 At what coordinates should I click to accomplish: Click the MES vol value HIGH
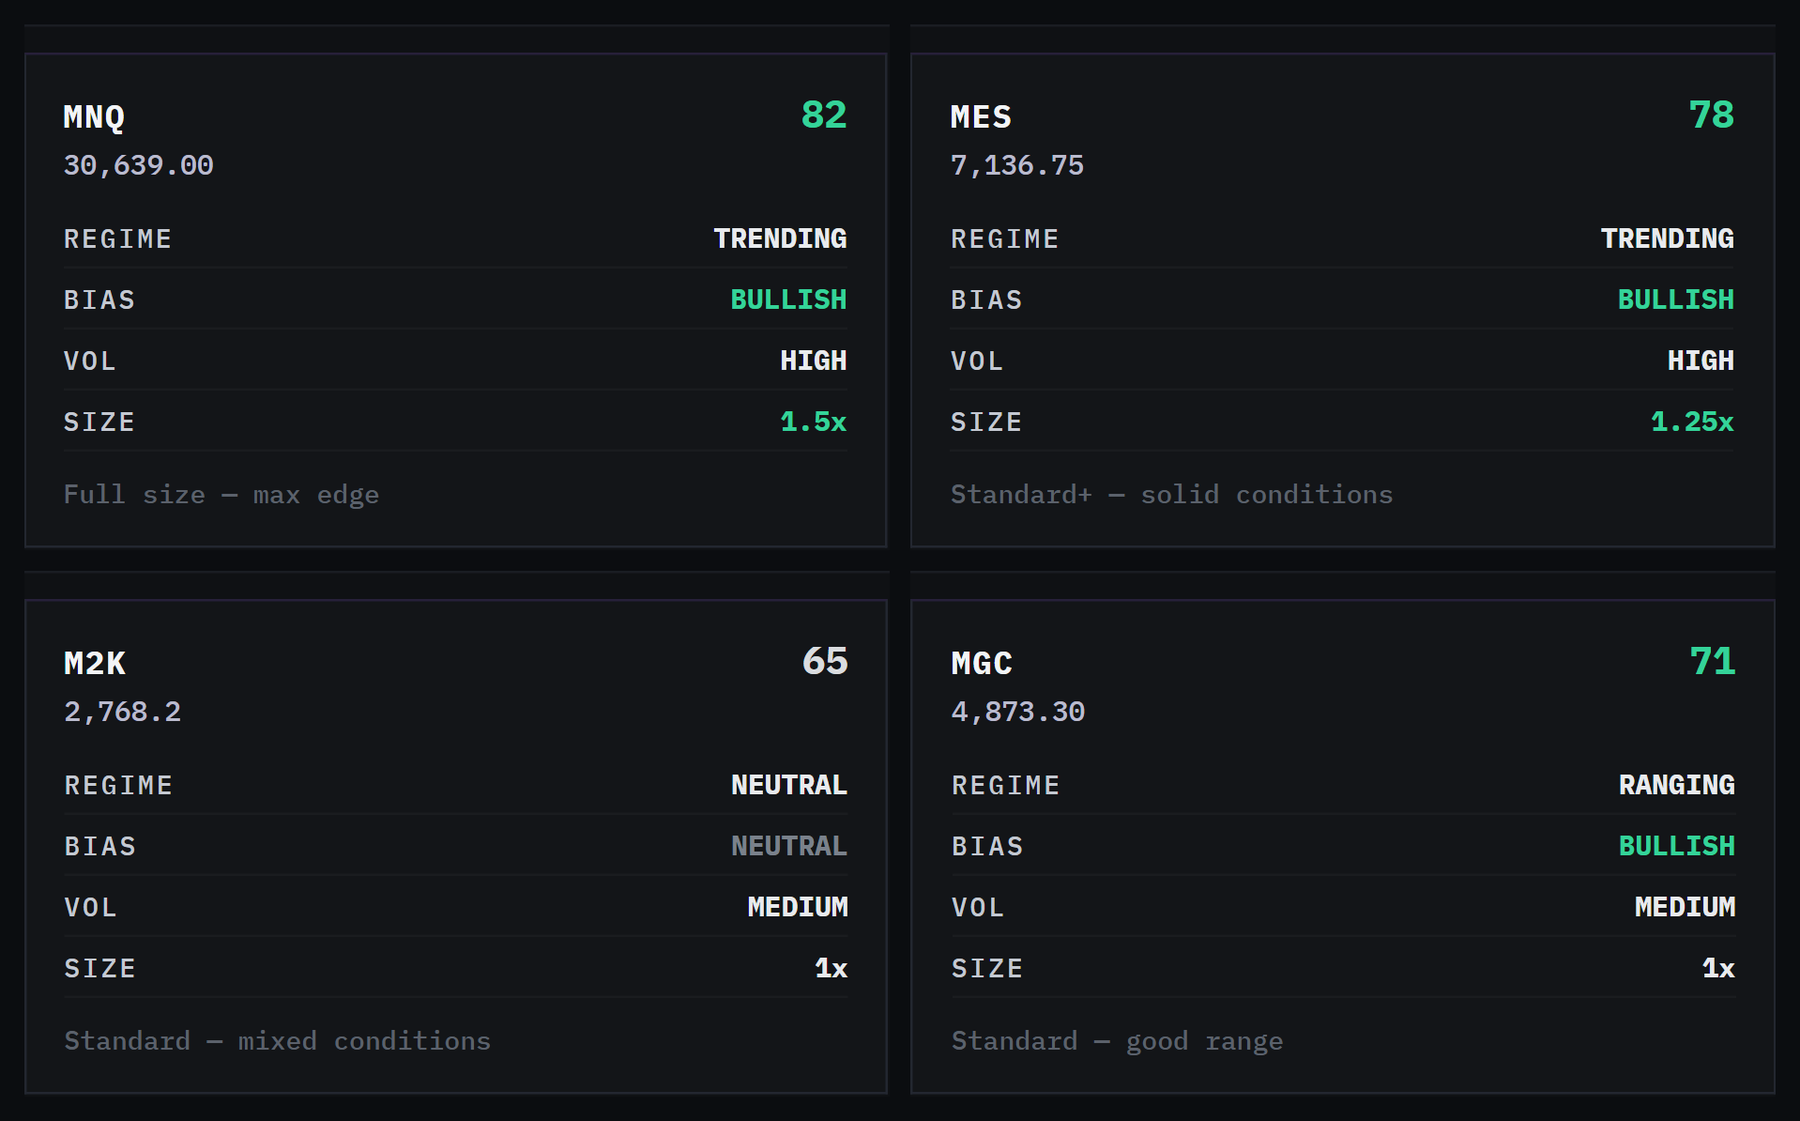pos(1700,361)
